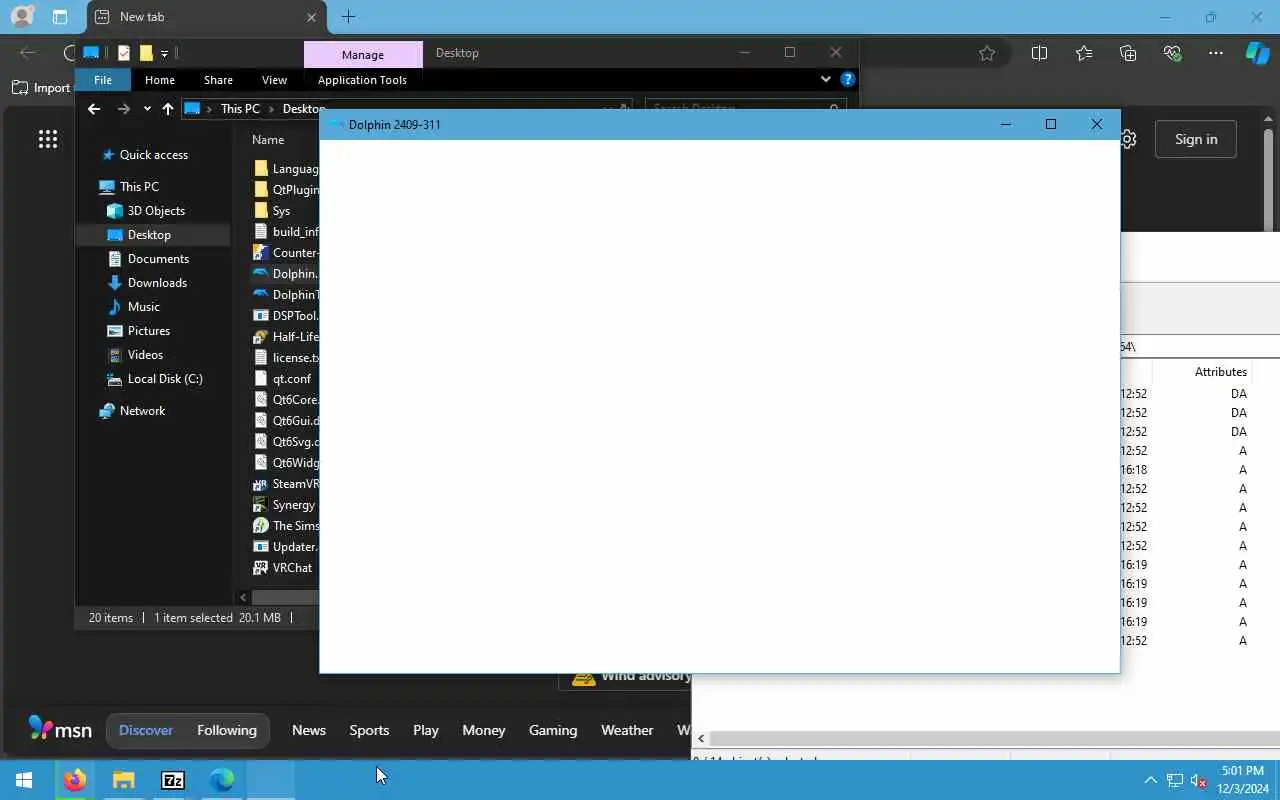Open msn Weather section
Image resolution: width=1280 pixels, height=800 pixels.
click(627, 730)
